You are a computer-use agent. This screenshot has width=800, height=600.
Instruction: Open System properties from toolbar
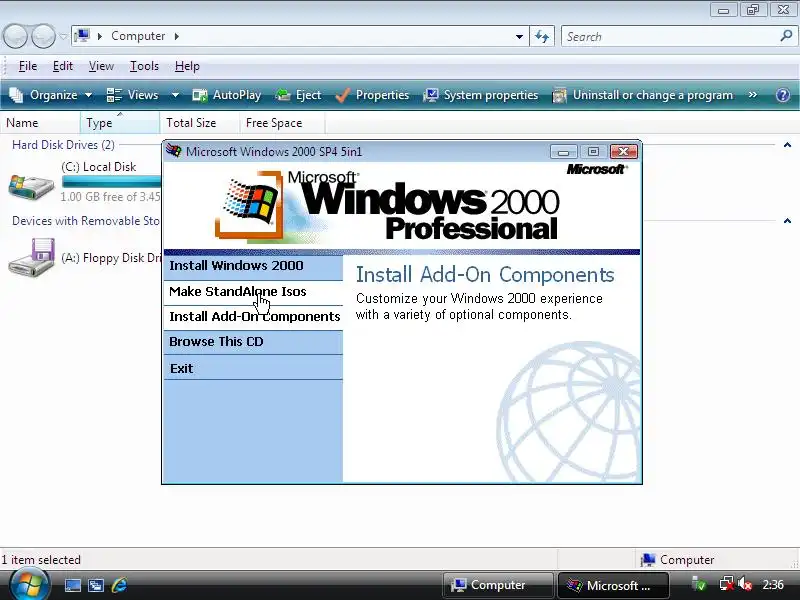(481, 95)
